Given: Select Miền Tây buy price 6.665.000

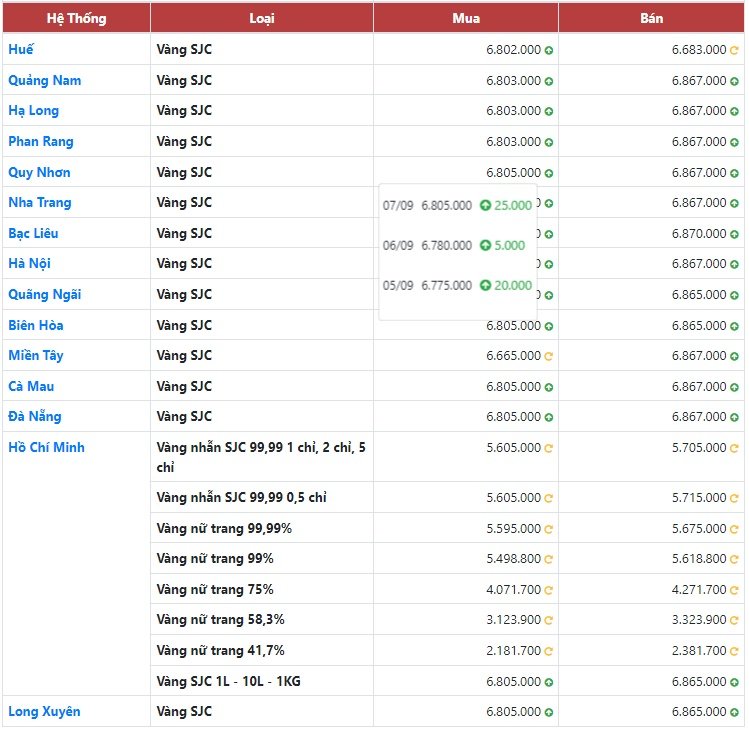Looking at the screenshot, I should coord(514,356).
